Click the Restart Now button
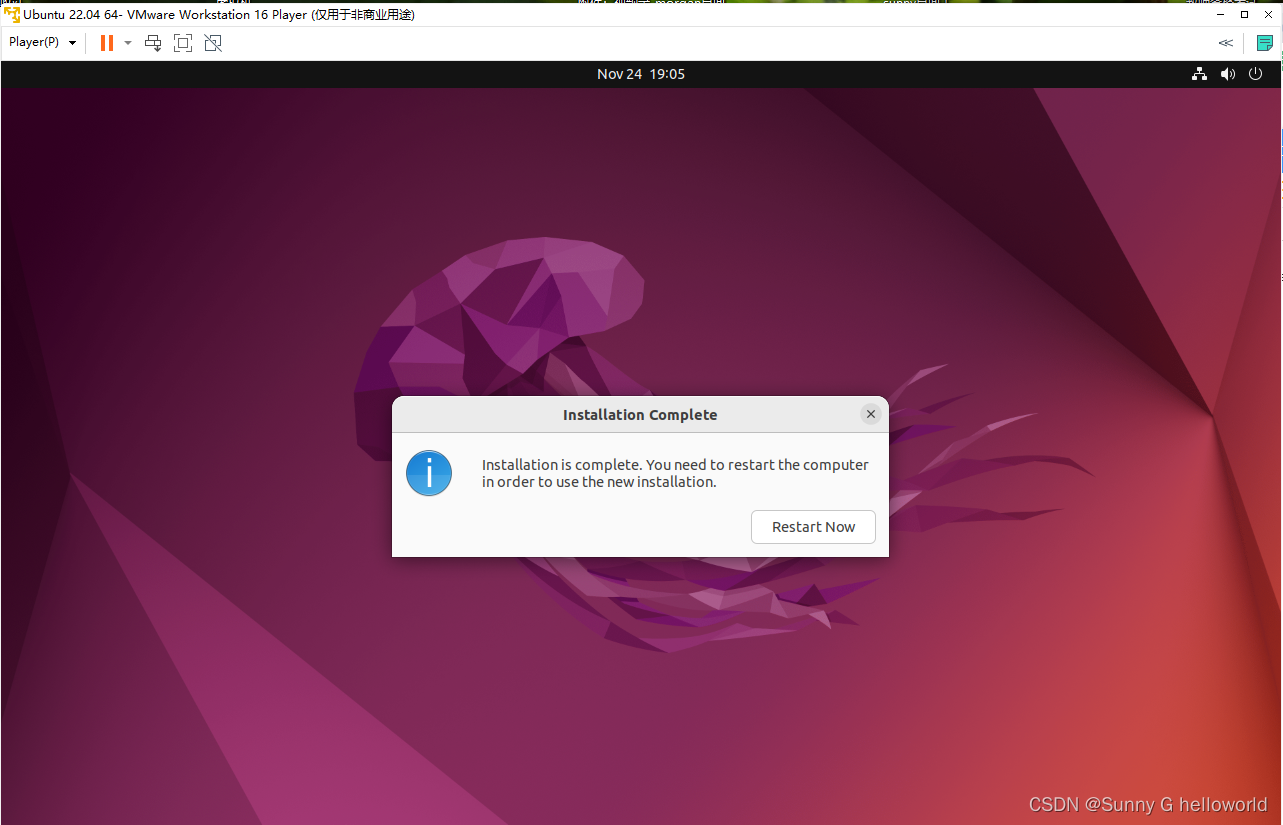 coord(813,527)
